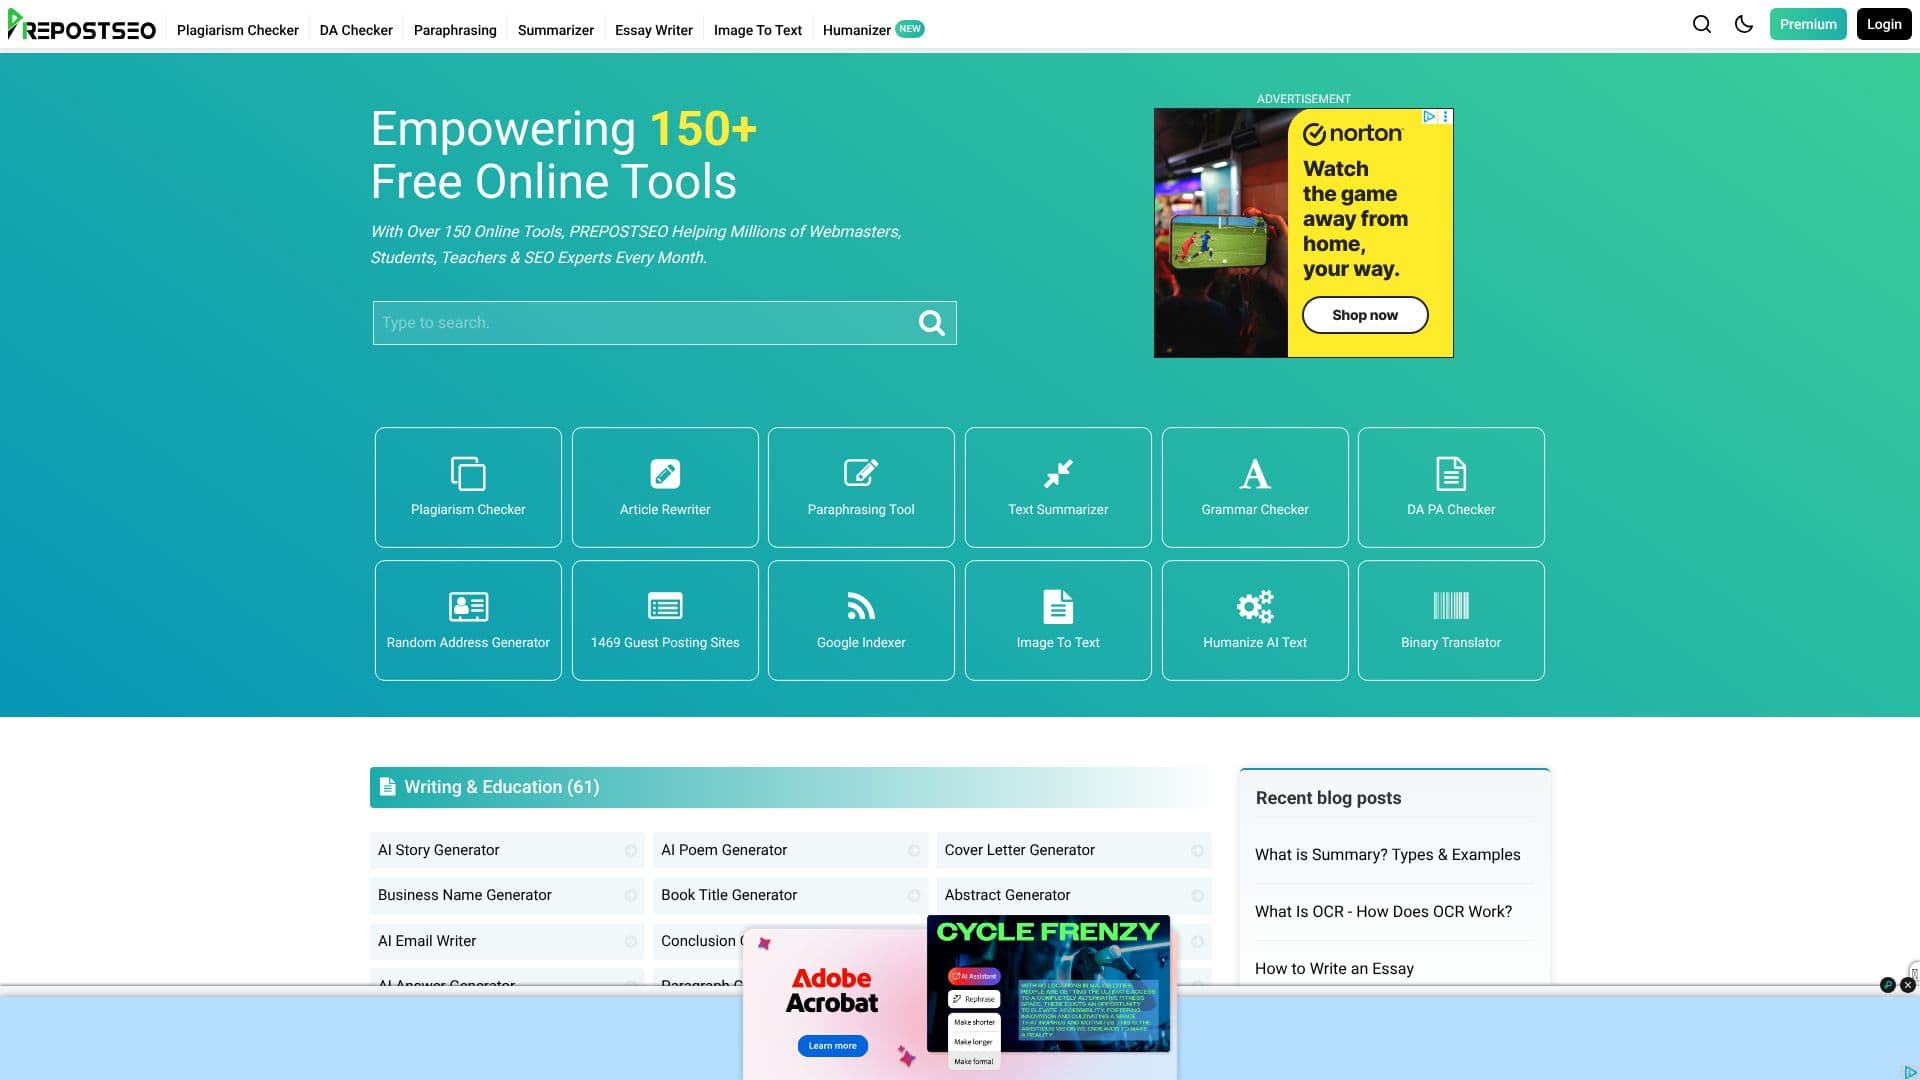Screen dimensions: 1920x1080
Task: Open the AI Story Generator link
Action: [x=507, y=850]
